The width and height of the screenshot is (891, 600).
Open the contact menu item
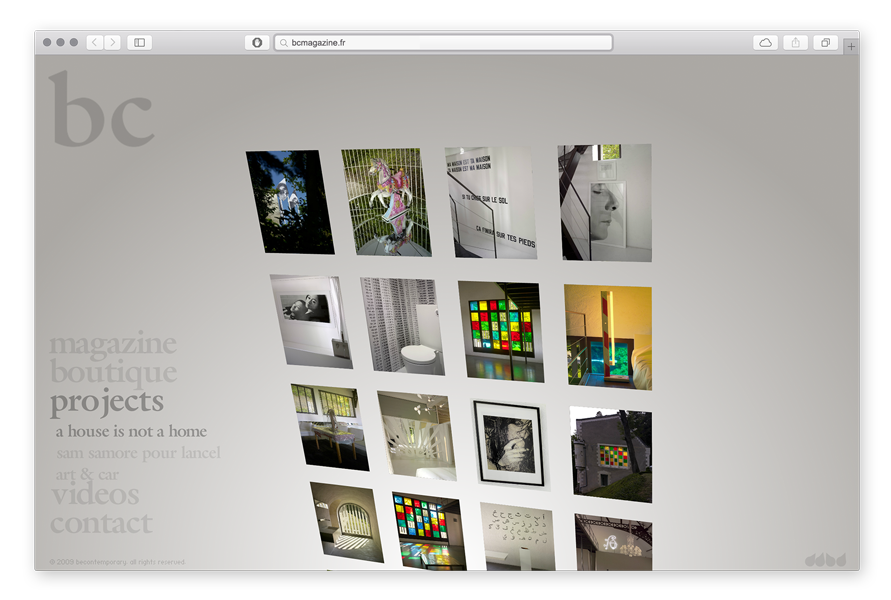pos(101,523)
